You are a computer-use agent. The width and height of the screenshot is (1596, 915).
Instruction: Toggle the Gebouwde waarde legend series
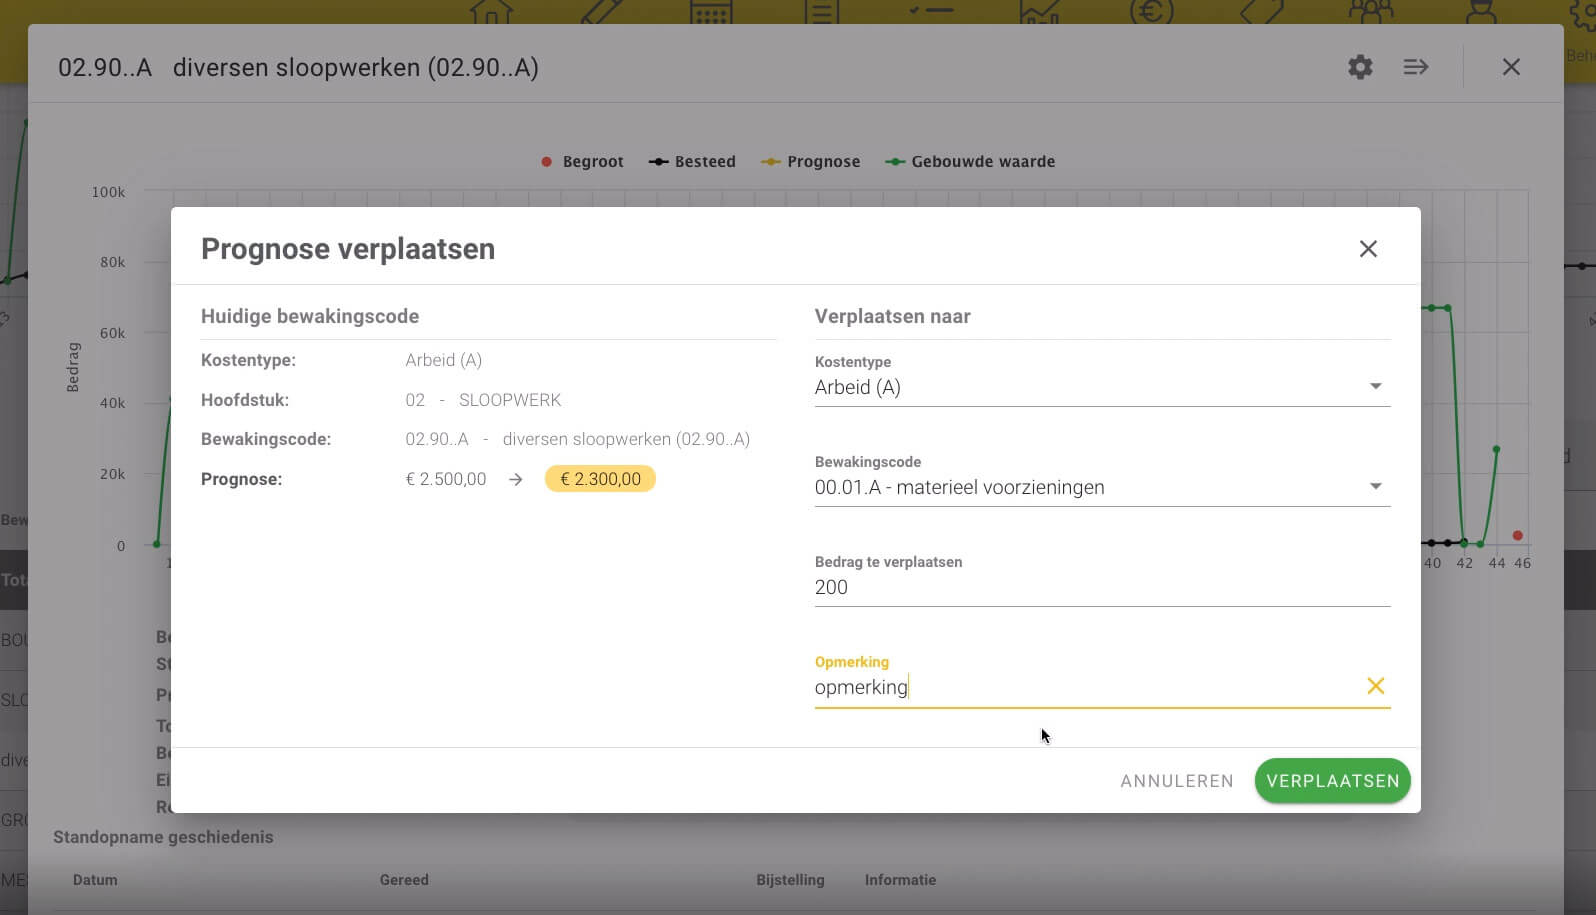point(970,161)
